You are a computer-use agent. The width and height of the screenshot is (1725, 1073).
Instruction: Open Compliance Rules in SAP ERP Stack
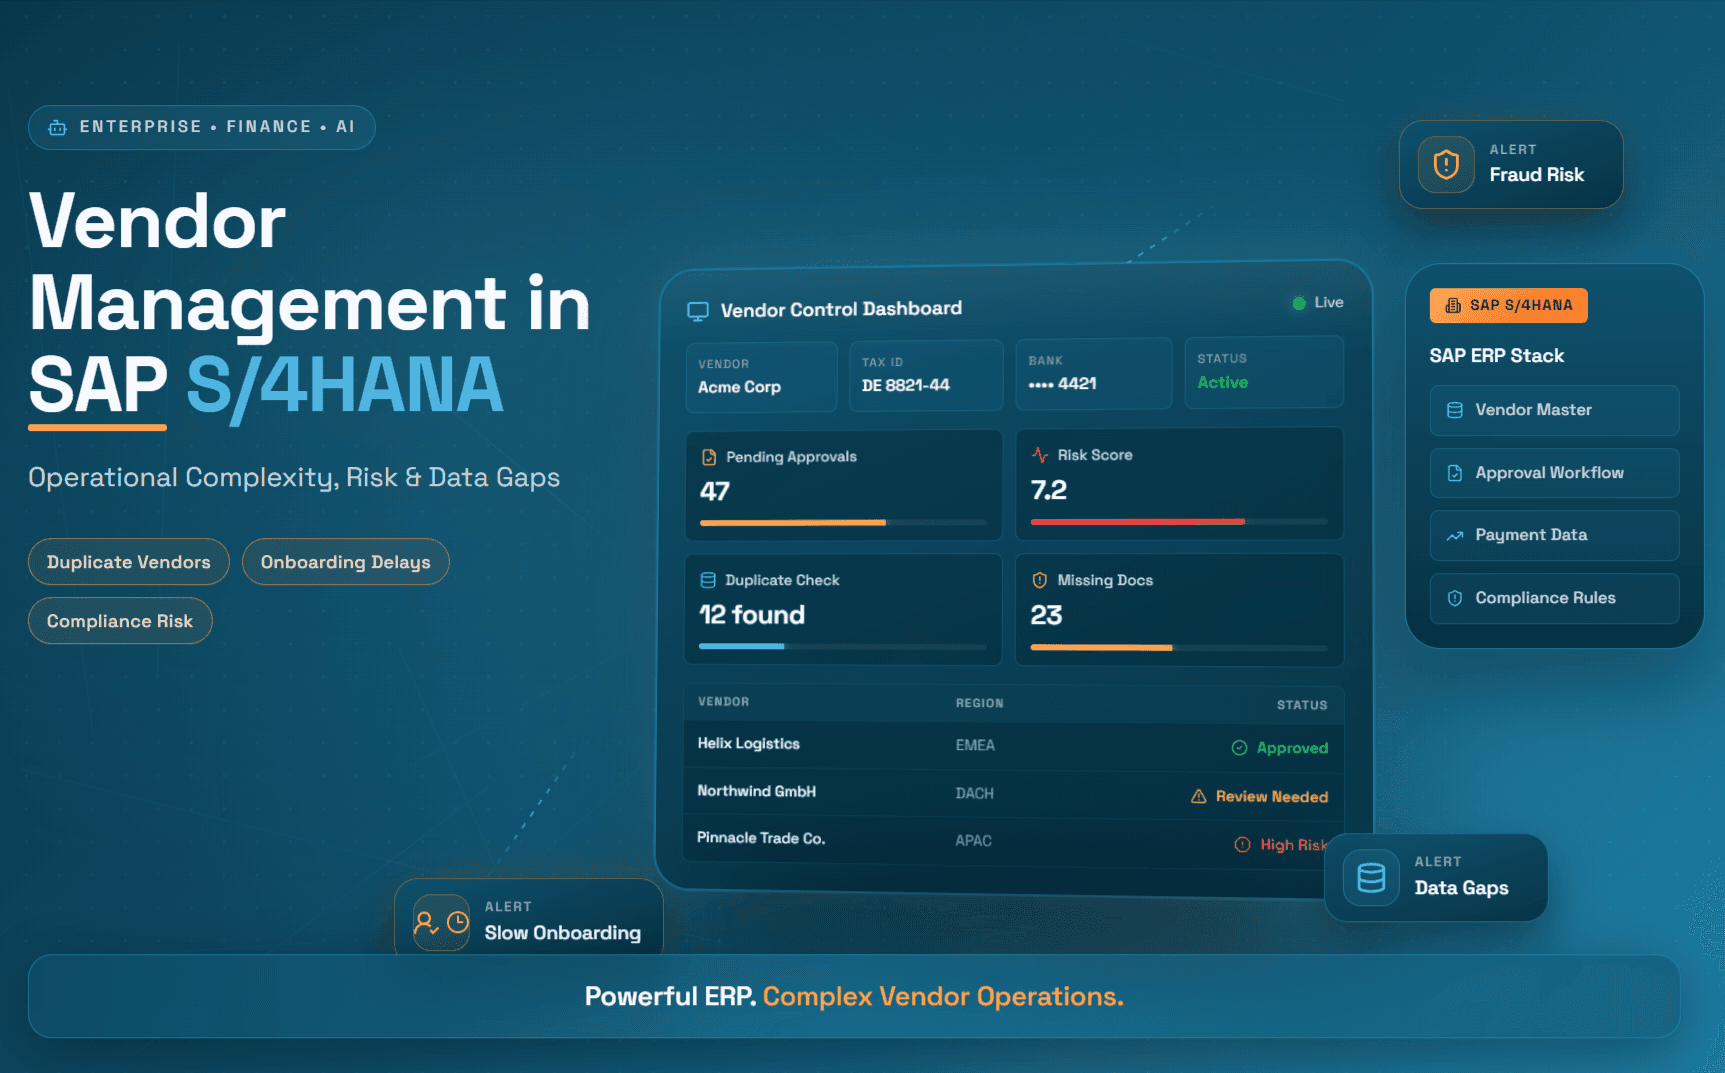tap(1554, 598)
